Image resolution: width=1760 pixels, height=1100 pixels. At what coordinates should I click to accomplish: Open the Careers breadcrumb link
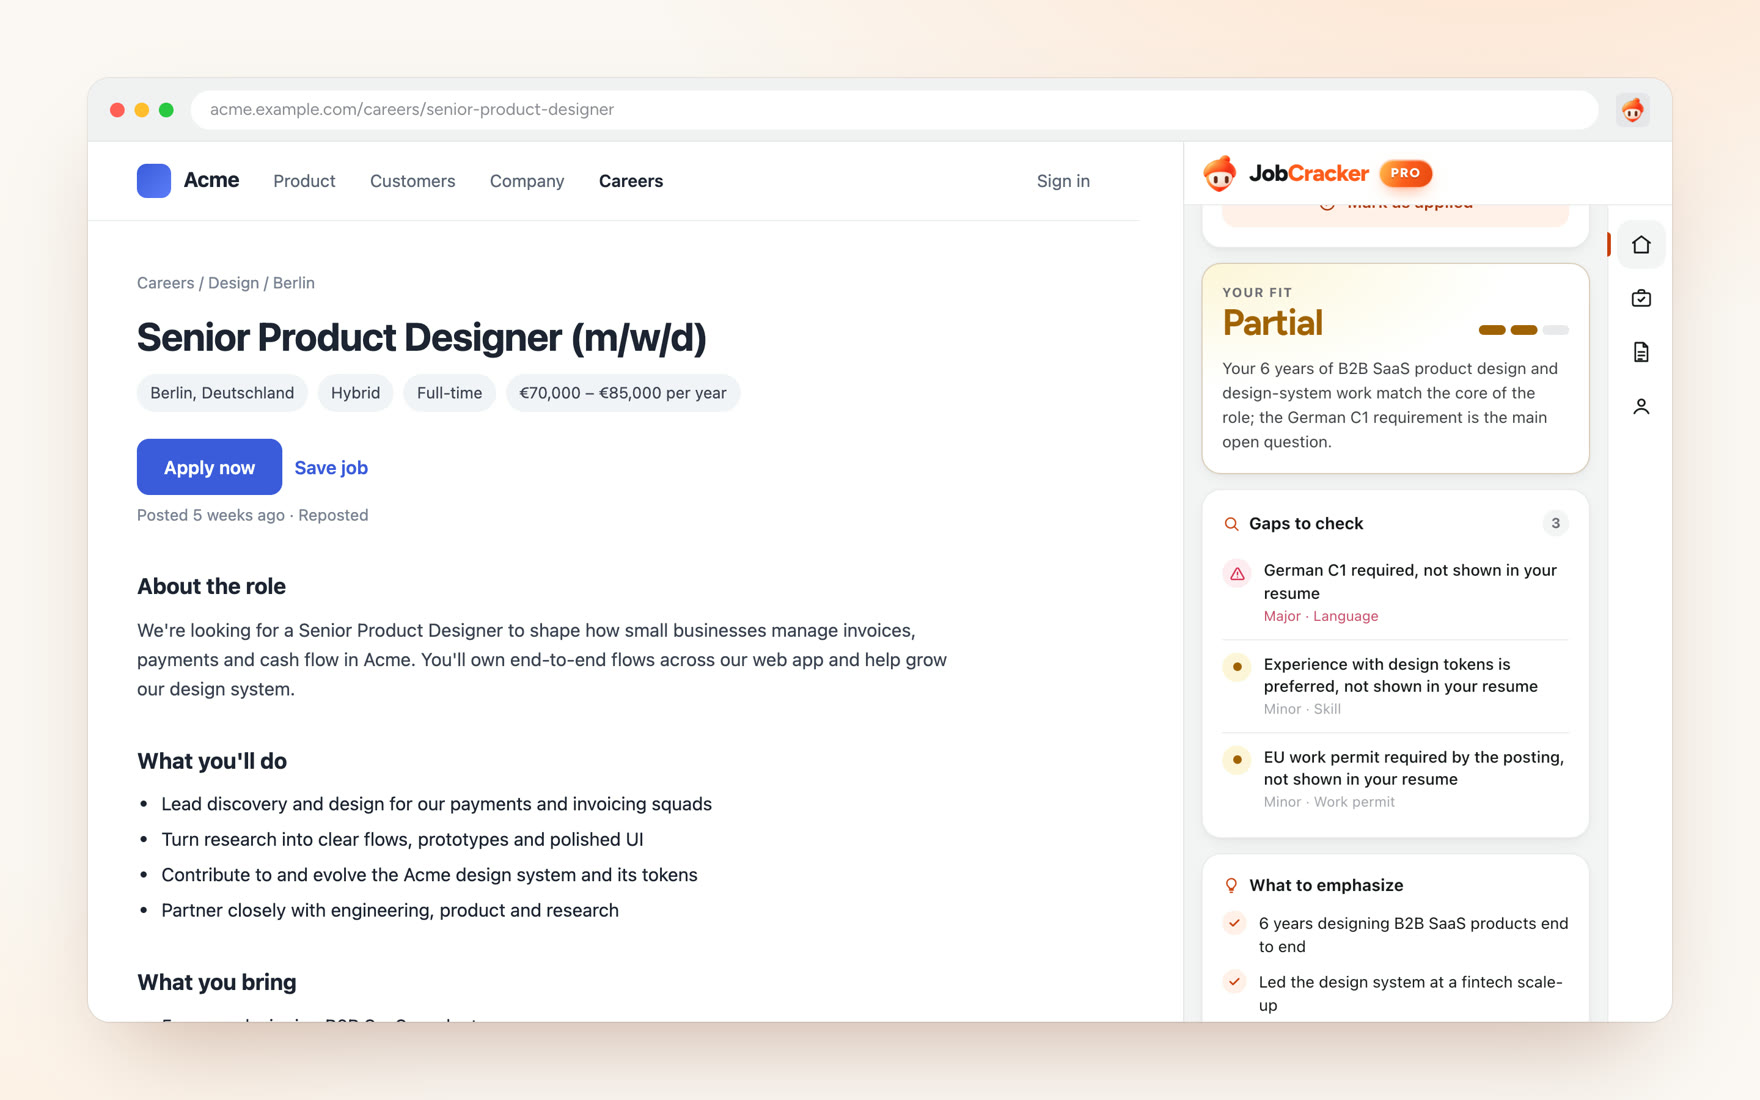pyautogui.click(x=165, y=283)
